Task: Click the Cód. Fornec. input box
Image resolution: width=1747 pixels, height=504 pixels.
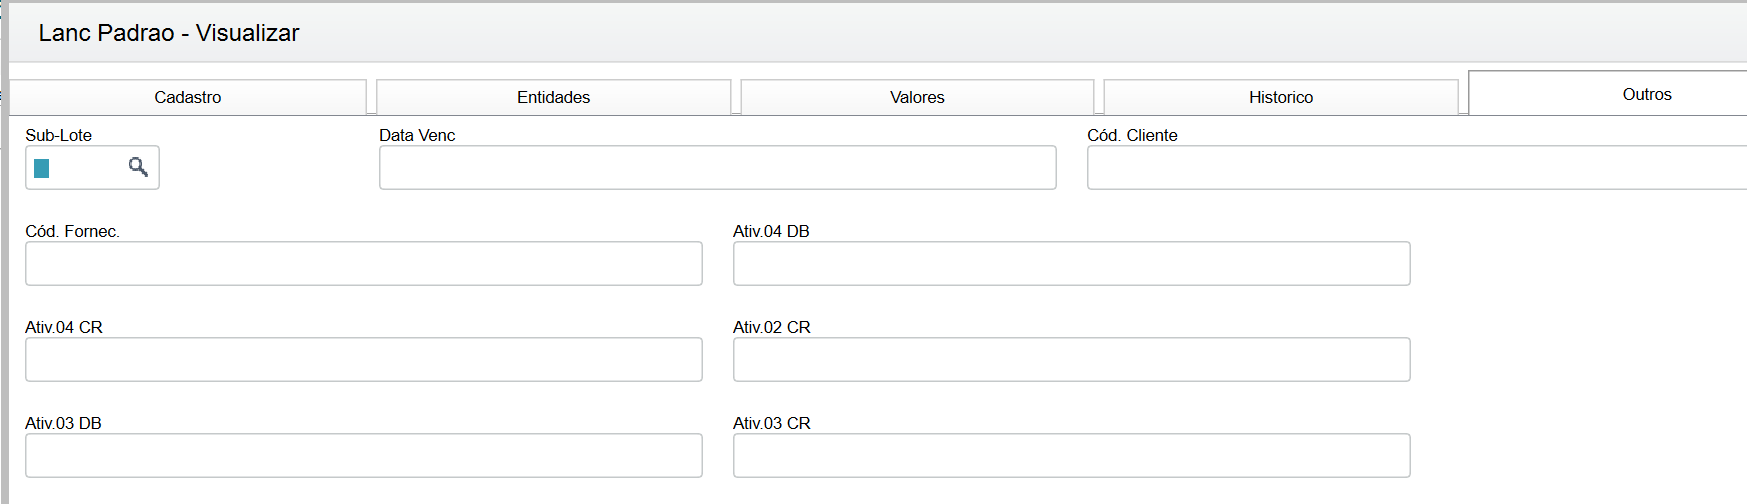Action: tap(363, 264)
